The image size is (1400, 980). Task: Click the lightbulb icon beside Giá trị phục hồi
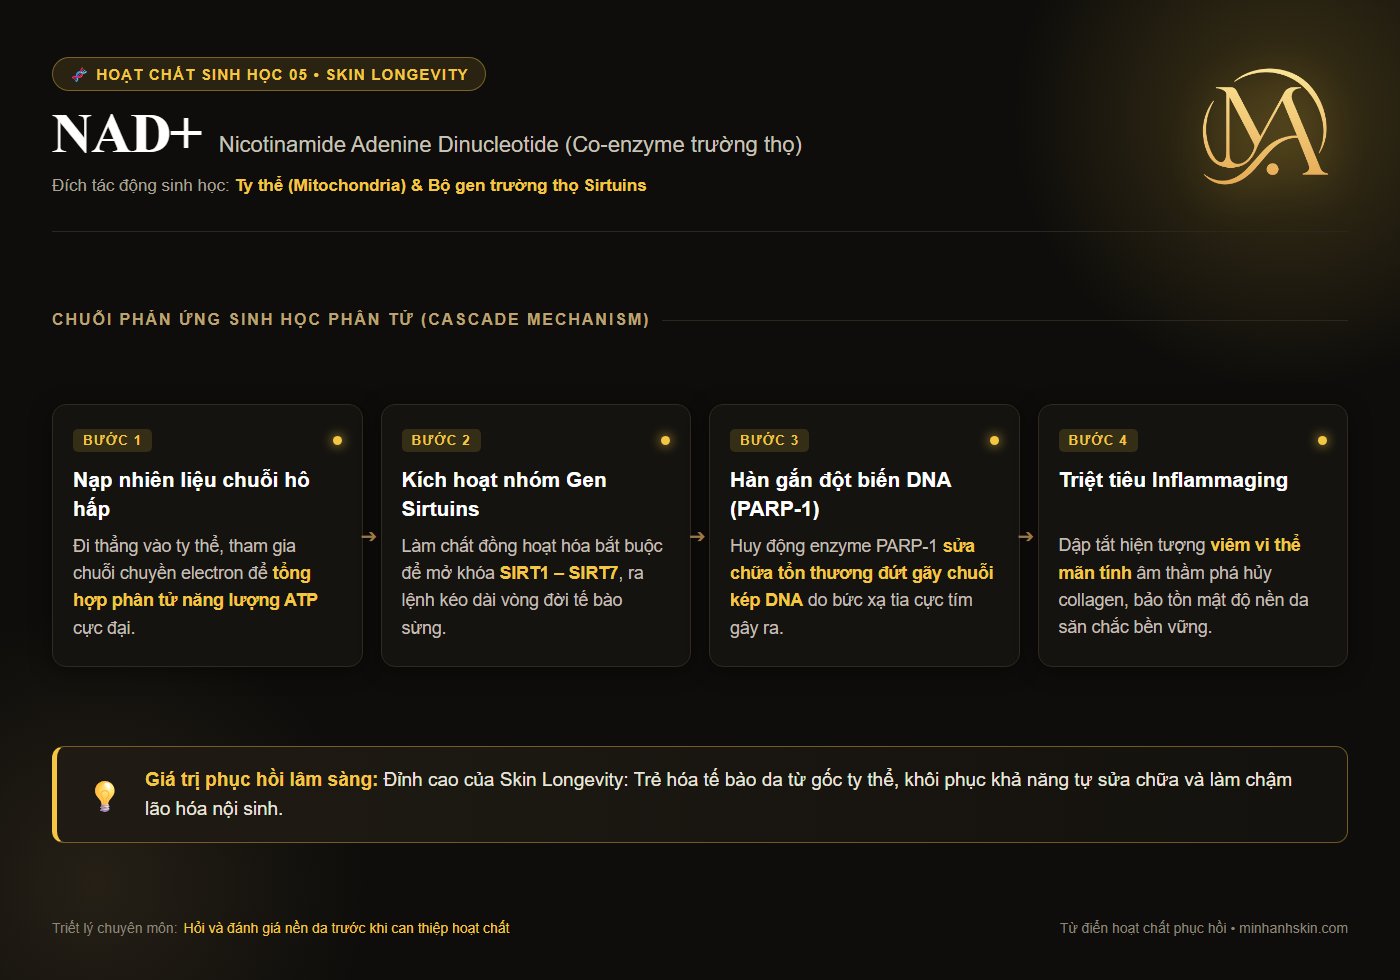click(x=105, y=795)
